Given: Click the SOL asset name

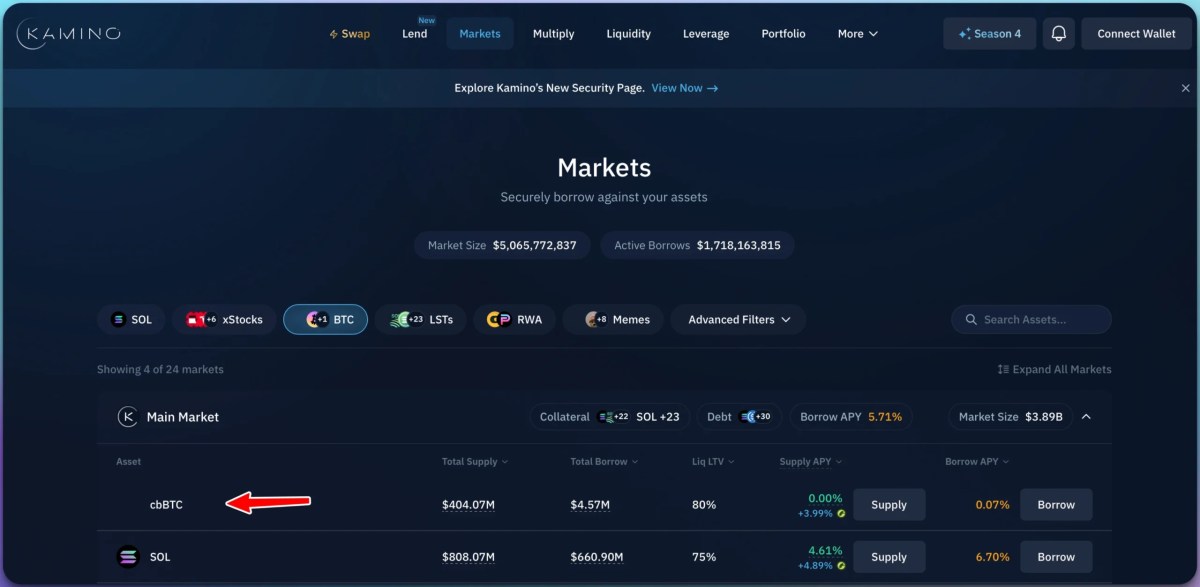Looking at the screenshot, I should pos(160,557).
